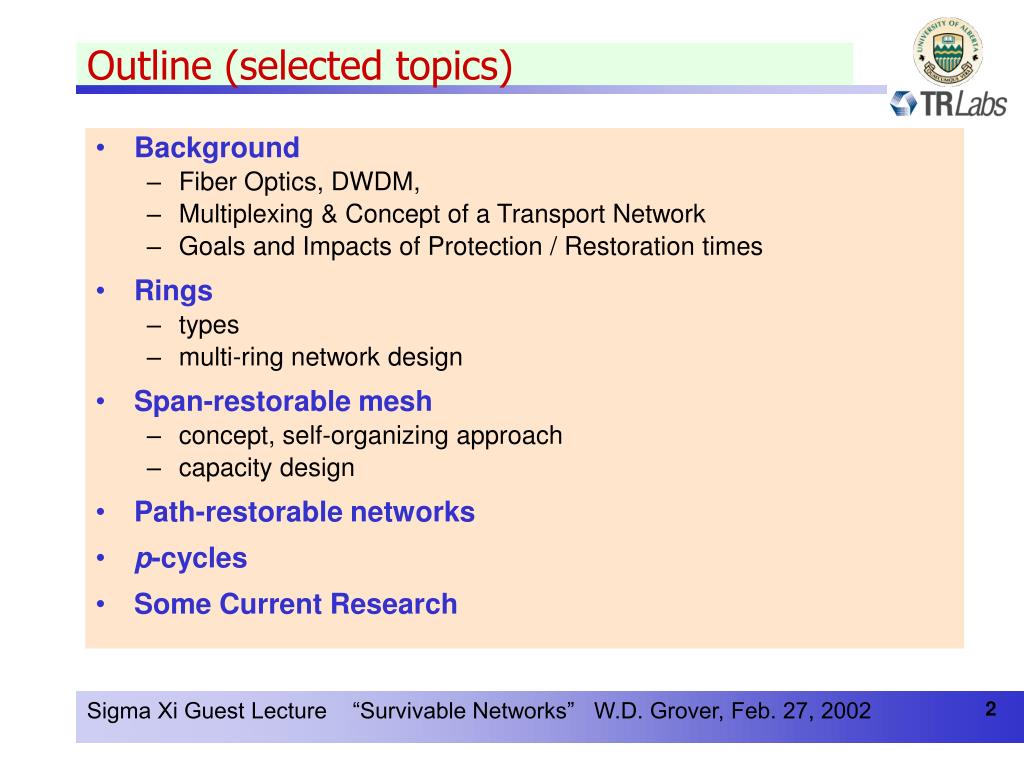Screen dimensions: 1024x768
Task: Click 'W.D. Grover, Feb. 27, 2002' footer text
Action: pyautogui.click(x=732, y=711)
